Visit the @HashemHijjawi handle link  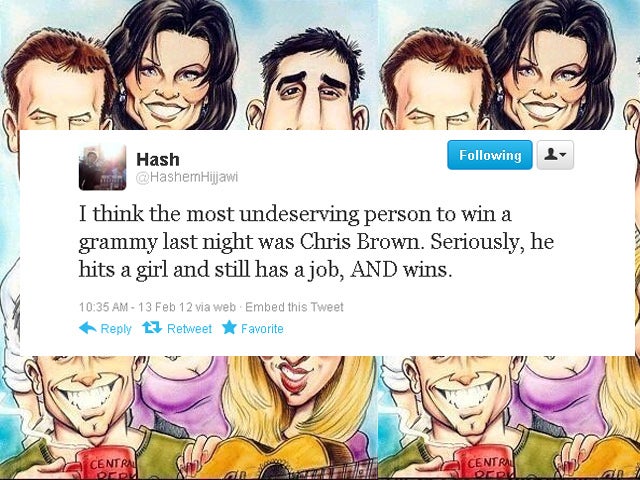pyautogui.click(x=187, y=178)
